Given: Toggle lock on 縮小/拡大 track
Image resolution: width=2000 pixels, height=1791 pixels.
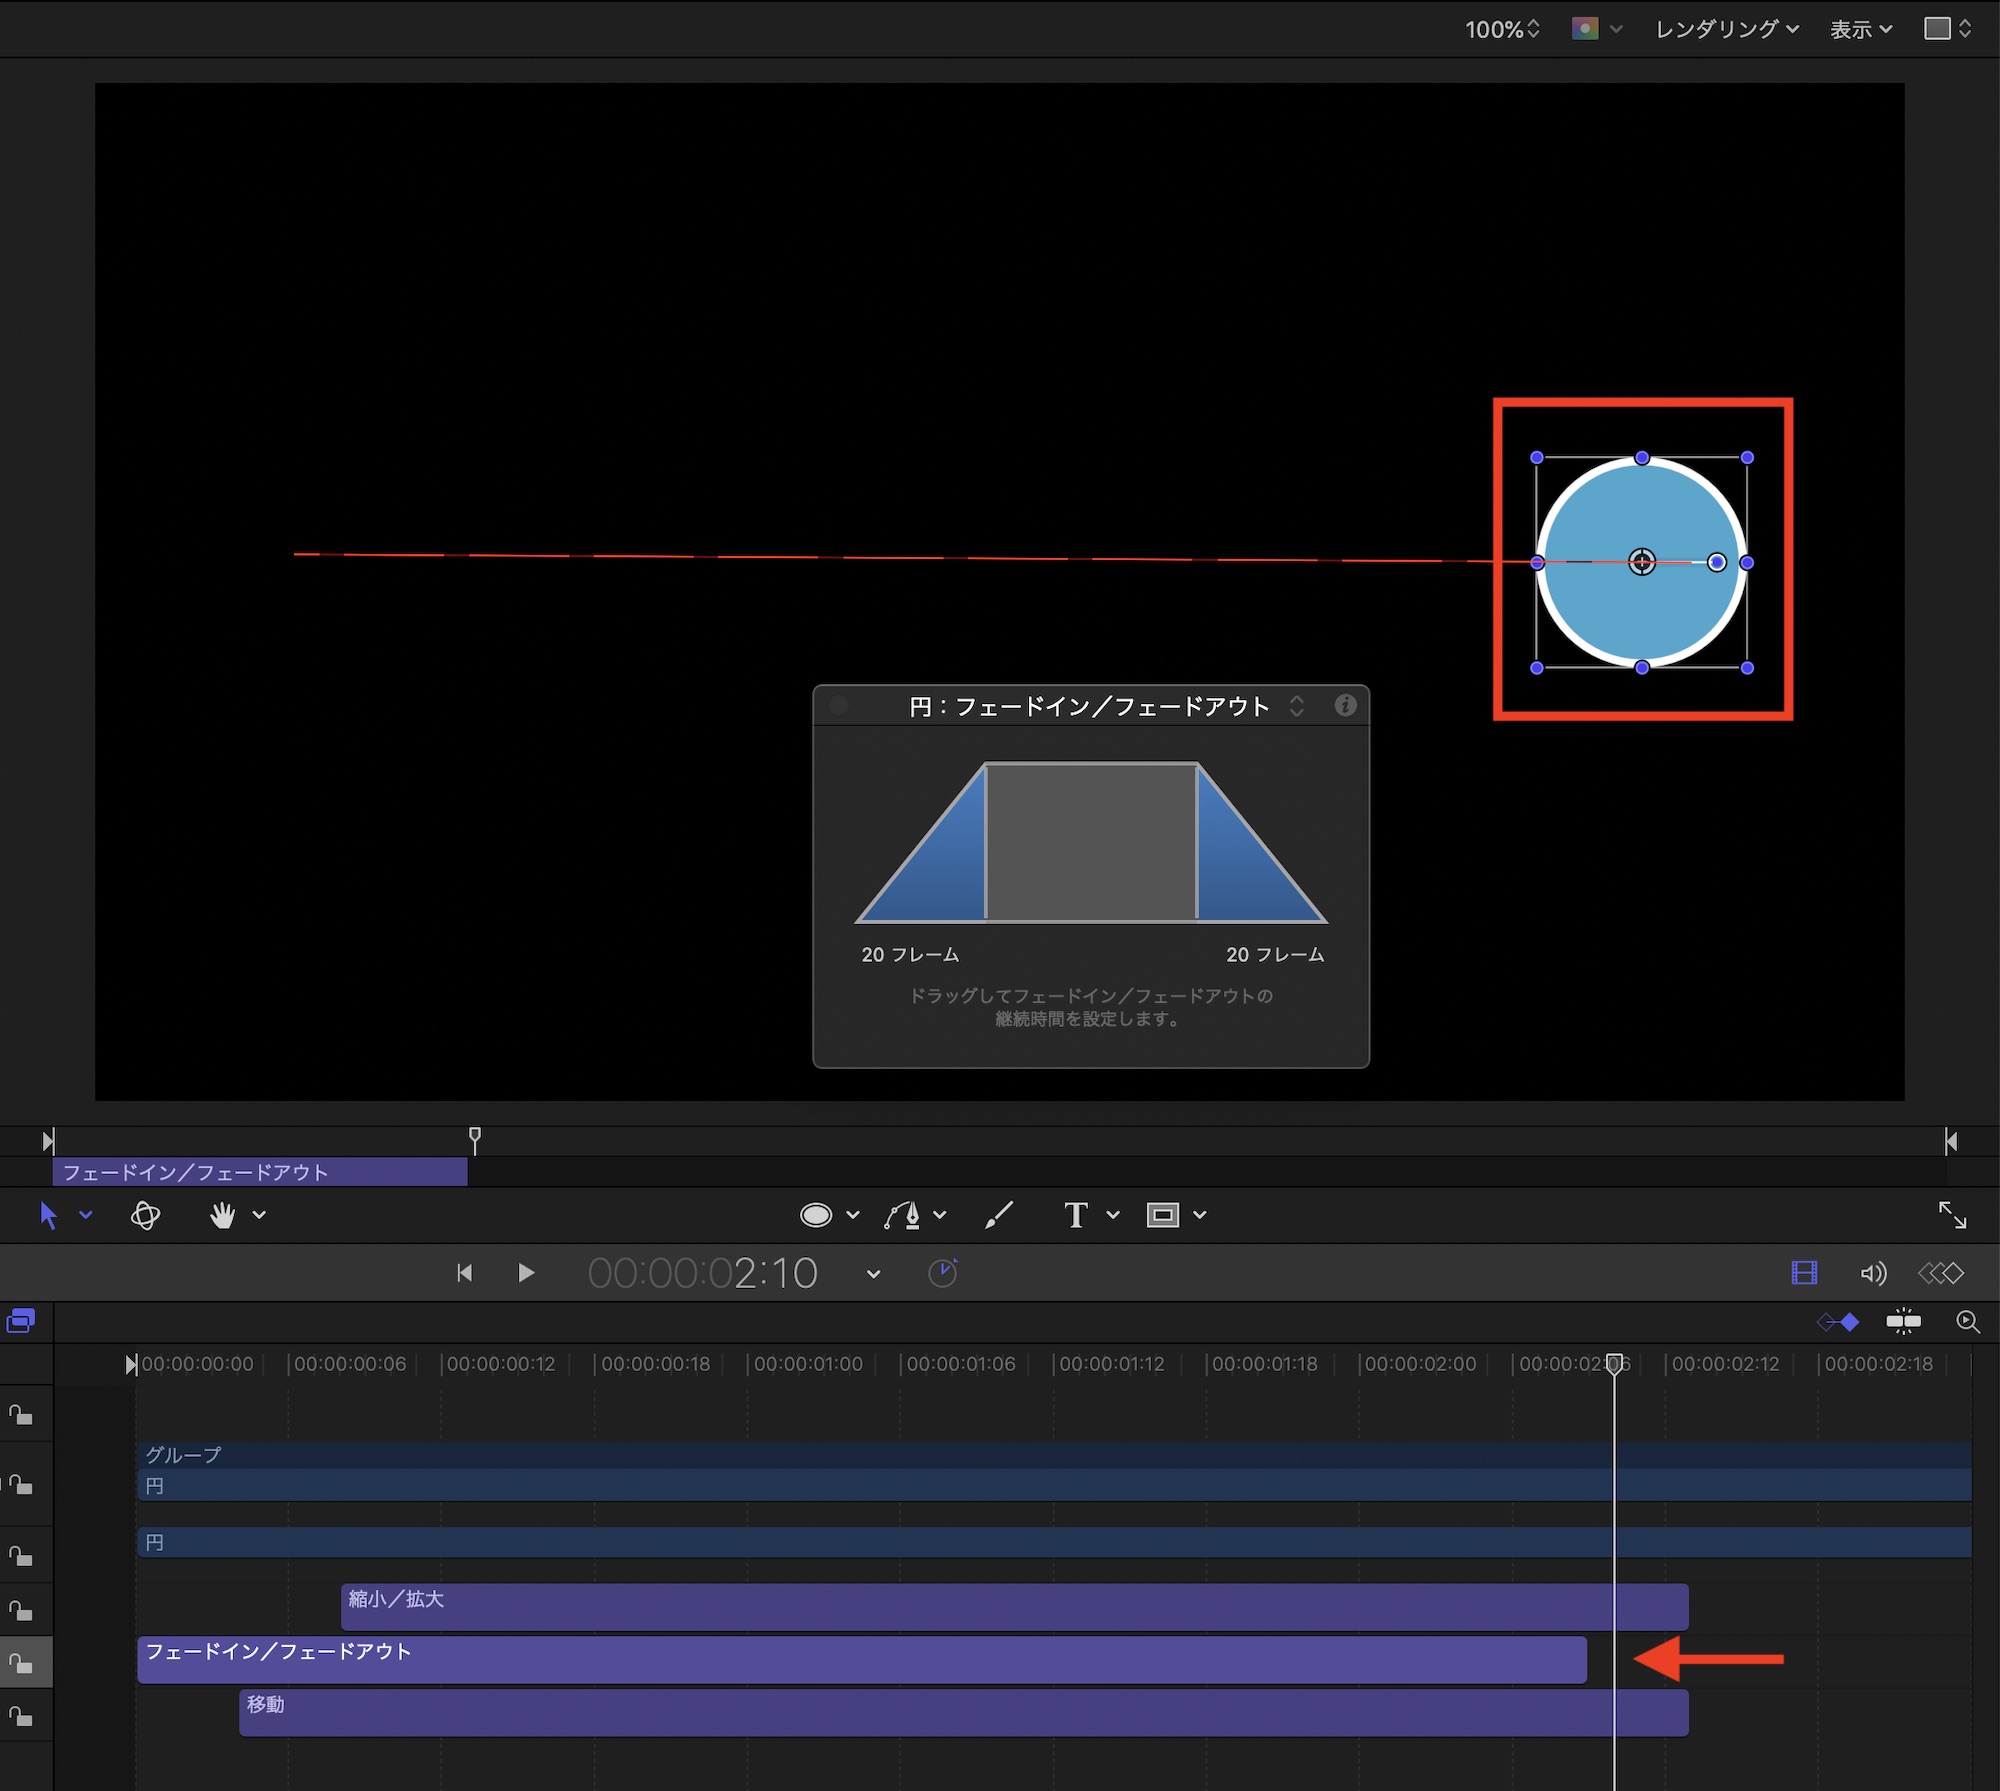Looking at the screenshot, I should pos(21,1611).
